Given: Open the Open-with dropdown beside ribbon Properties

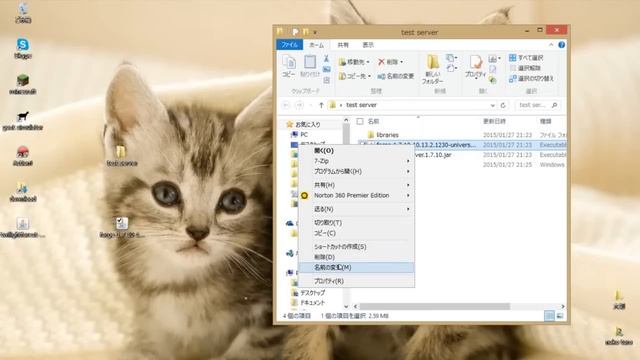Looking at the screenshot, I should tap(495, 59).
